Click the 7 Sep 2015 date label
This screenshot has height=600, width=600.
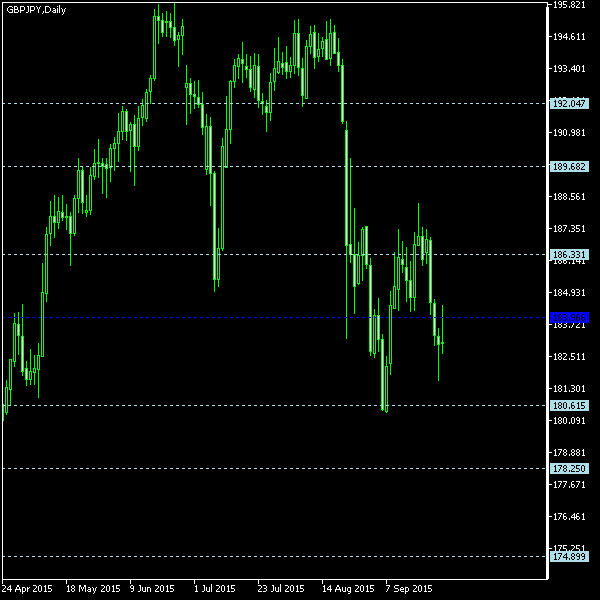click(409, 589)
